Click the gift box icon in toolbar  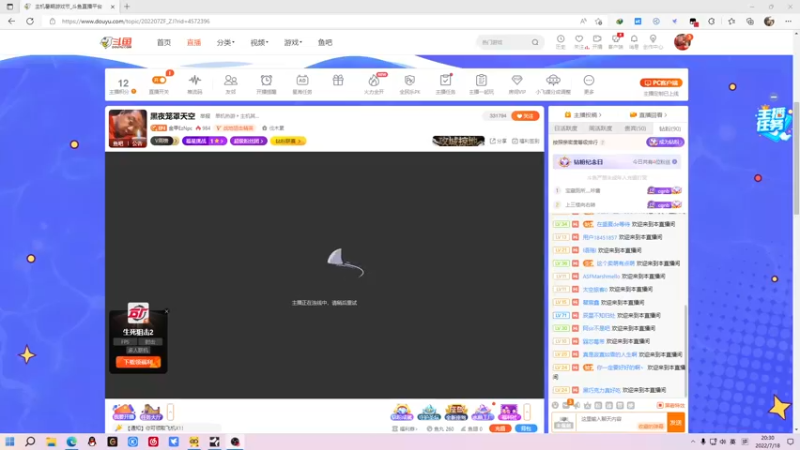pyautogui.click(x=338, y=80)
